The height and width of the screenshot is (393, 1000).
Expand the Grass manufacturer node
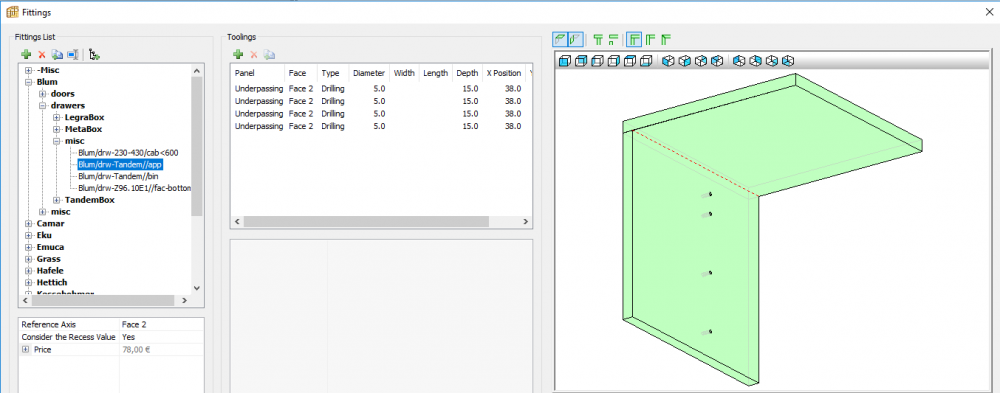tap(29, 259)
